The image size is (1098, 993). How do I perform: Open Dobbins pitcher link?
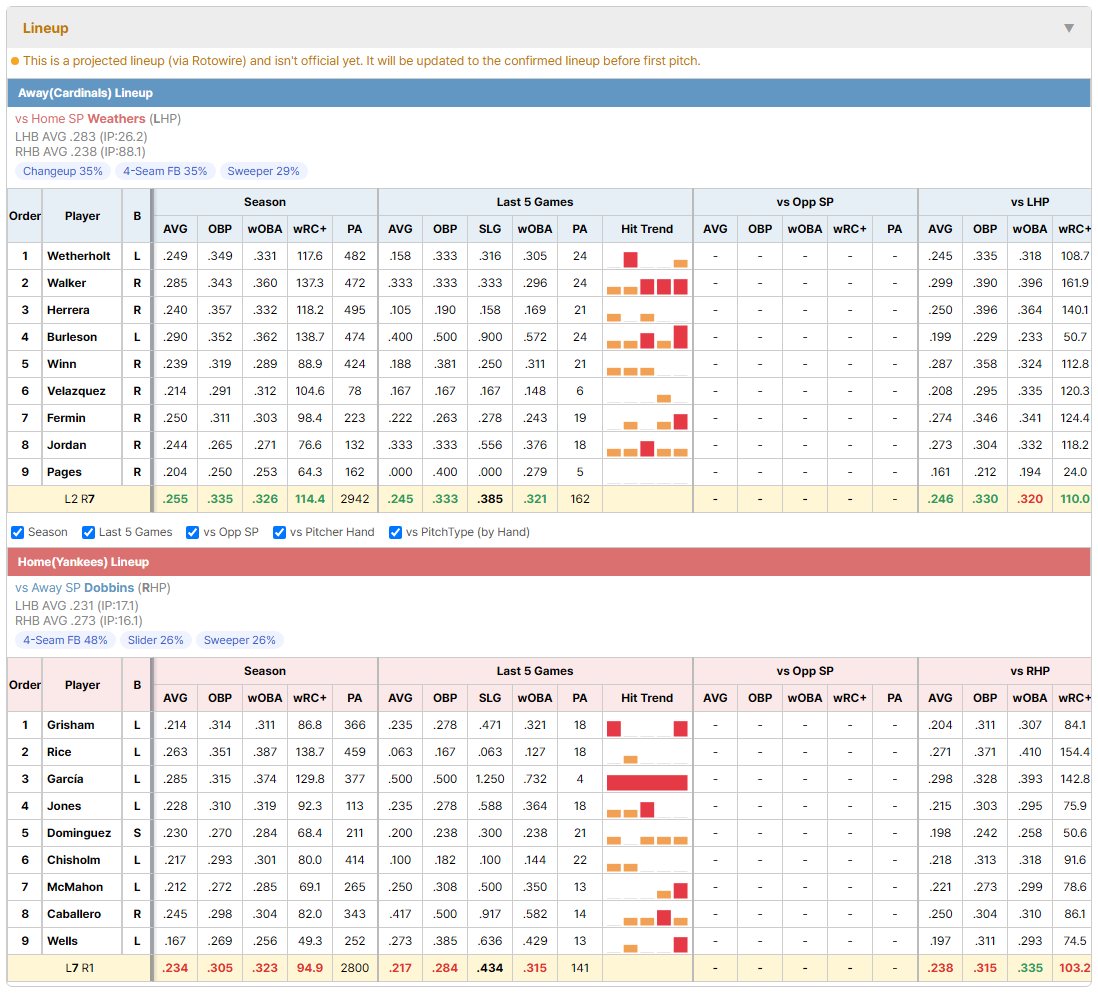[x=109, y=588]
